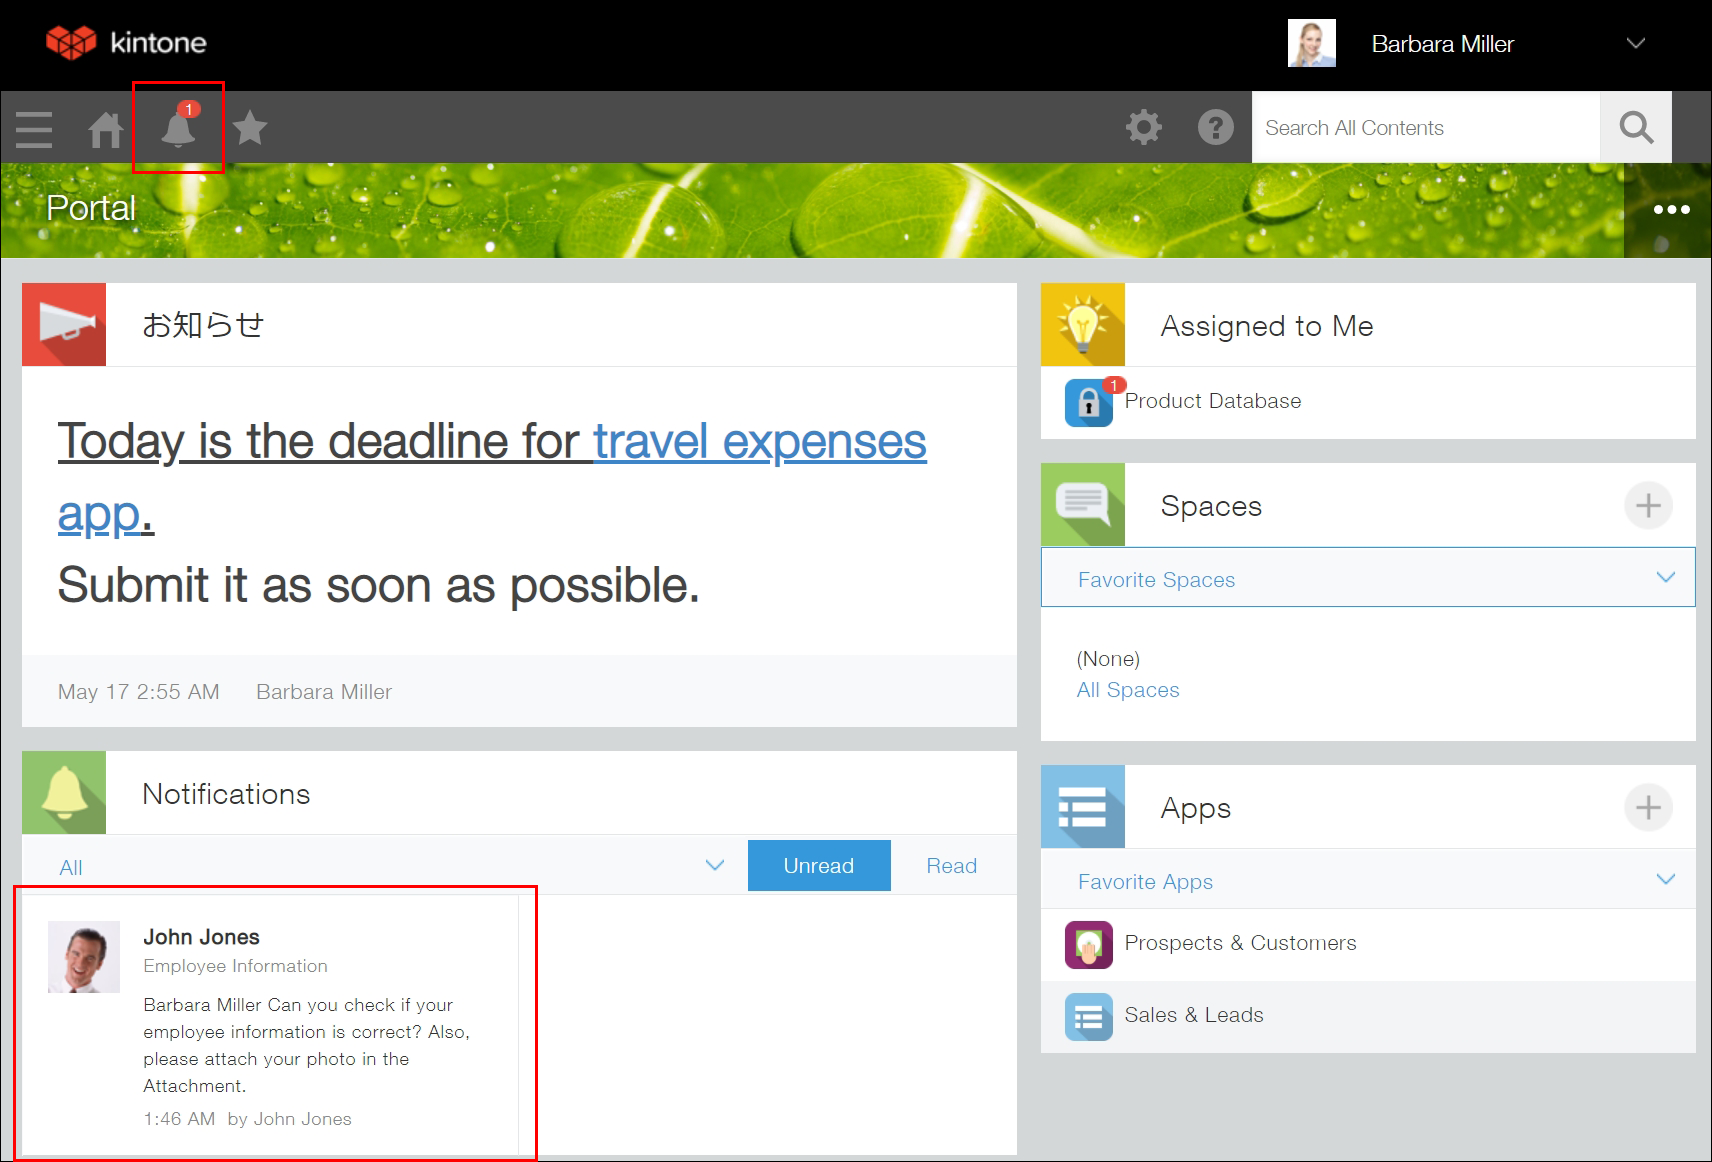
Task: Open the Prospects & Customers app icon
Action: point(1087,943)
